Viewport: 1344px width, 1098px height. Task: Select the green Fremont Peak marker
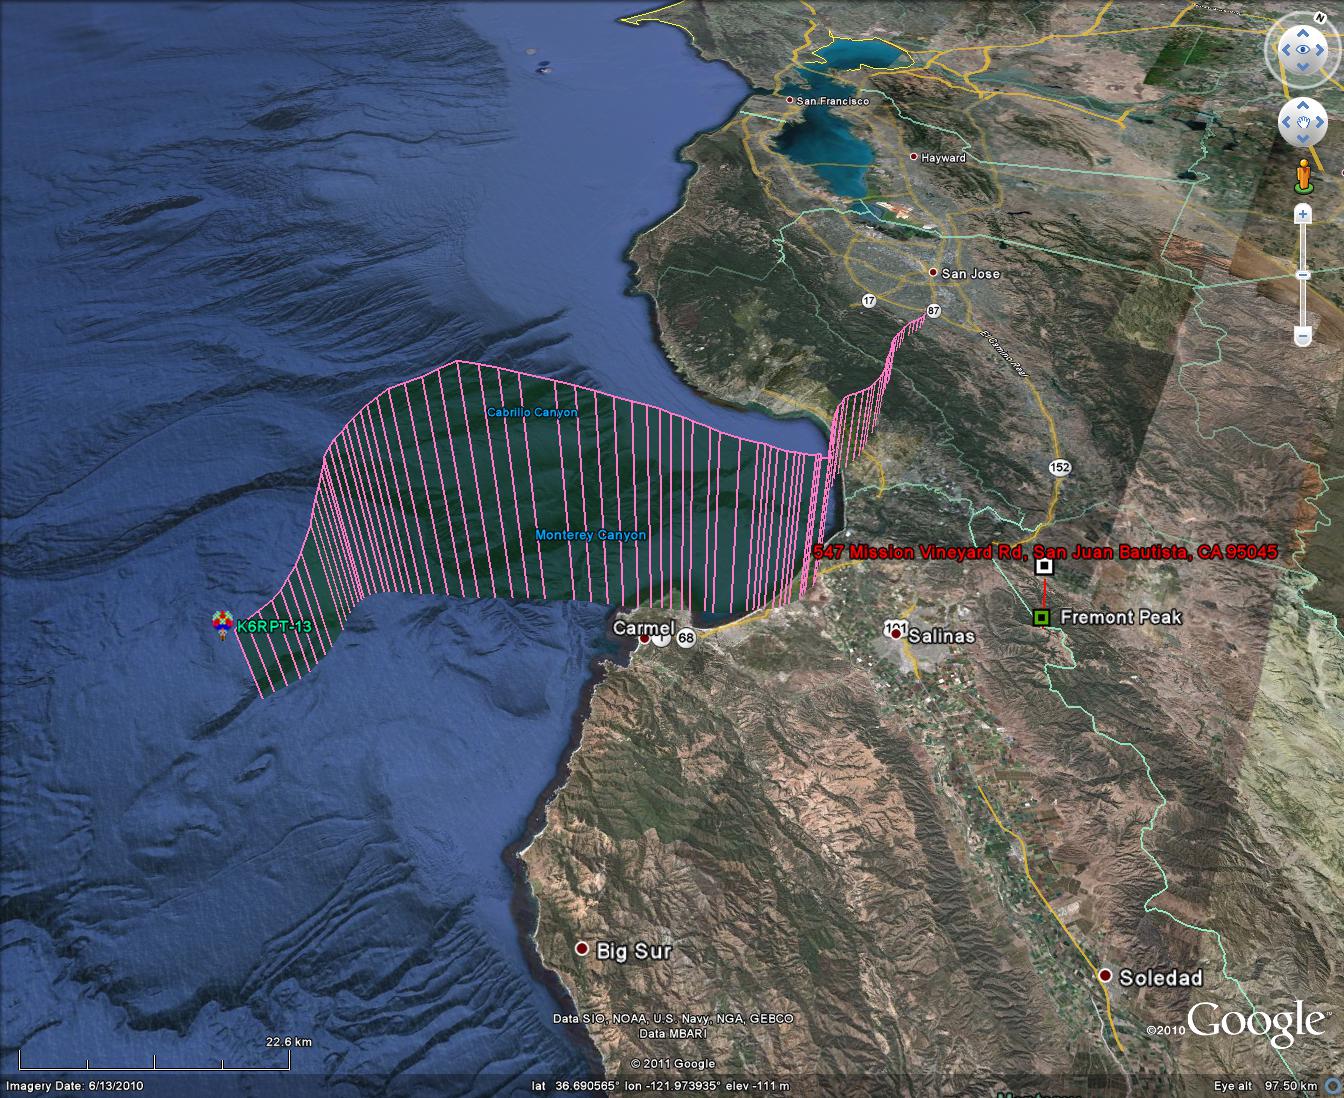1042,617
